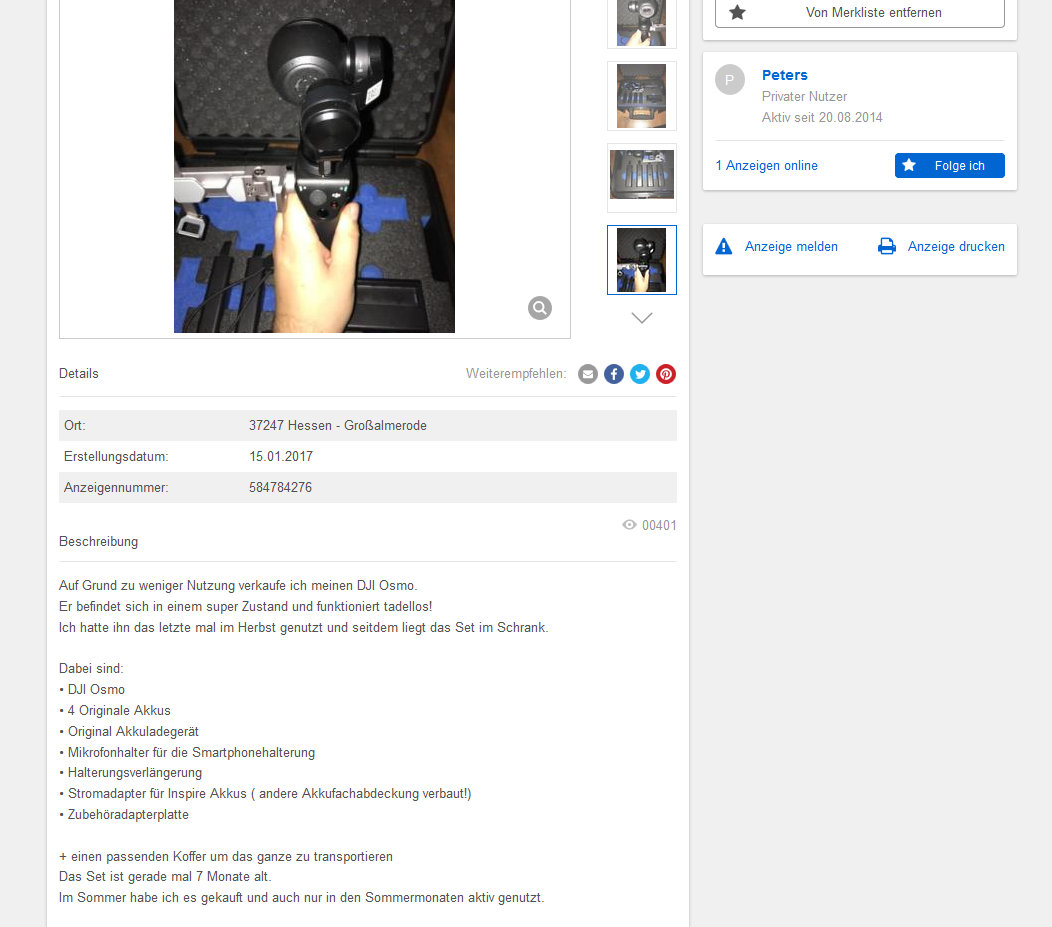Click the eye views counter icon
Viewport: 1052px width, 927px height.
(x=629, y=525)
